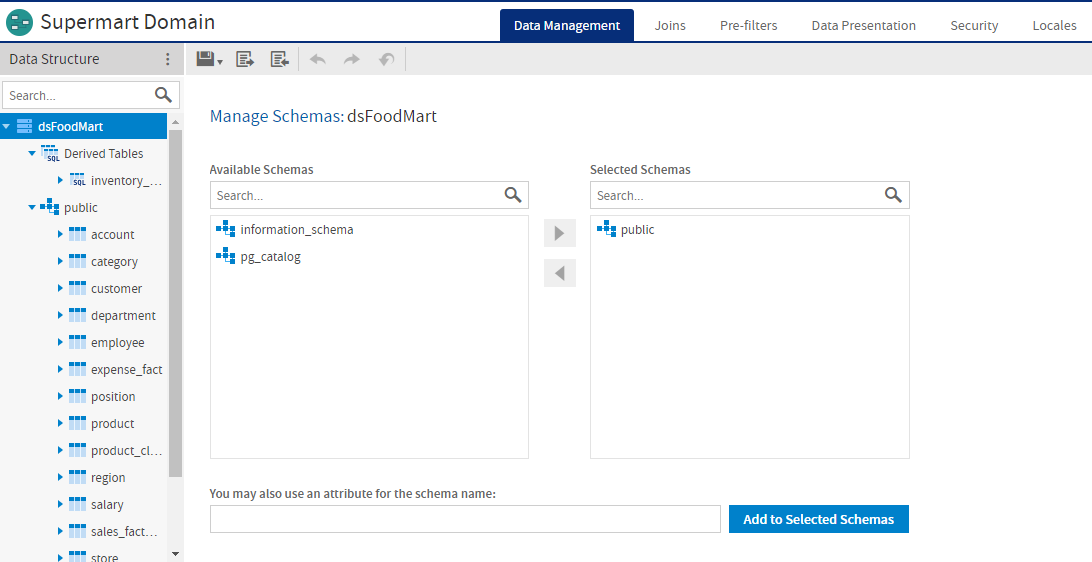The image size is (1092, 562).
Task: Open the Save dropdown icon
Action: tap(209, 59)
